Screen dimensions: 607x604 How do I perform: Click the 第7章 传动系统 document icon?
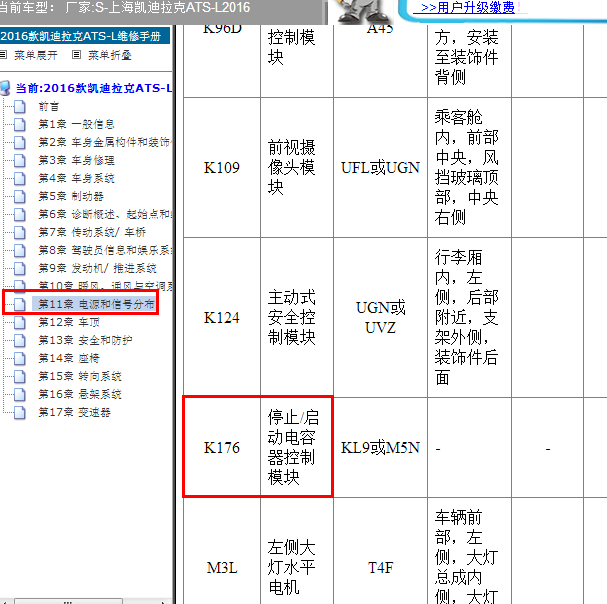[x=20, y=233]
